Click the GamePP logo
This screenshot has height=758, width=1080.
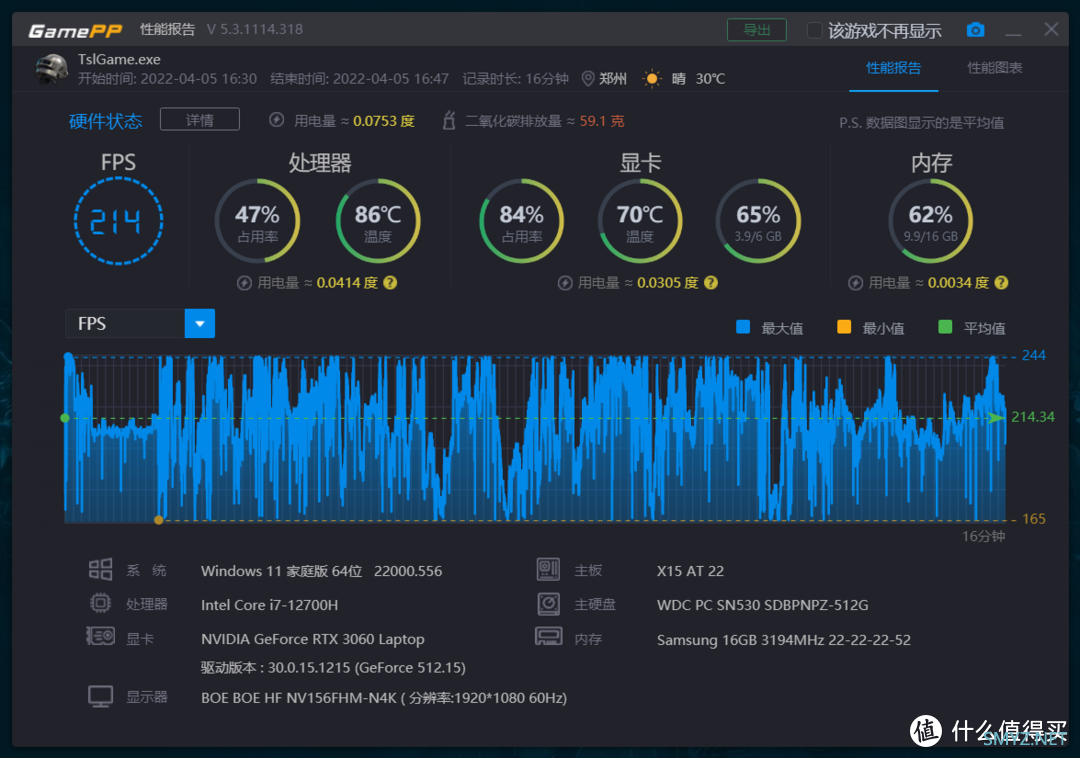coord(75,30)
